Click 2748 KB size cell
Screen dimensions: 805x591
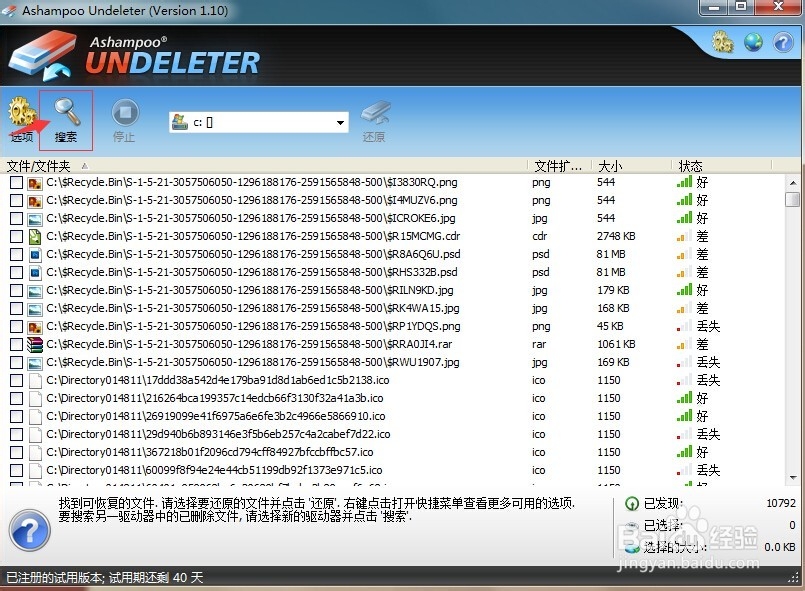point(616,236)
